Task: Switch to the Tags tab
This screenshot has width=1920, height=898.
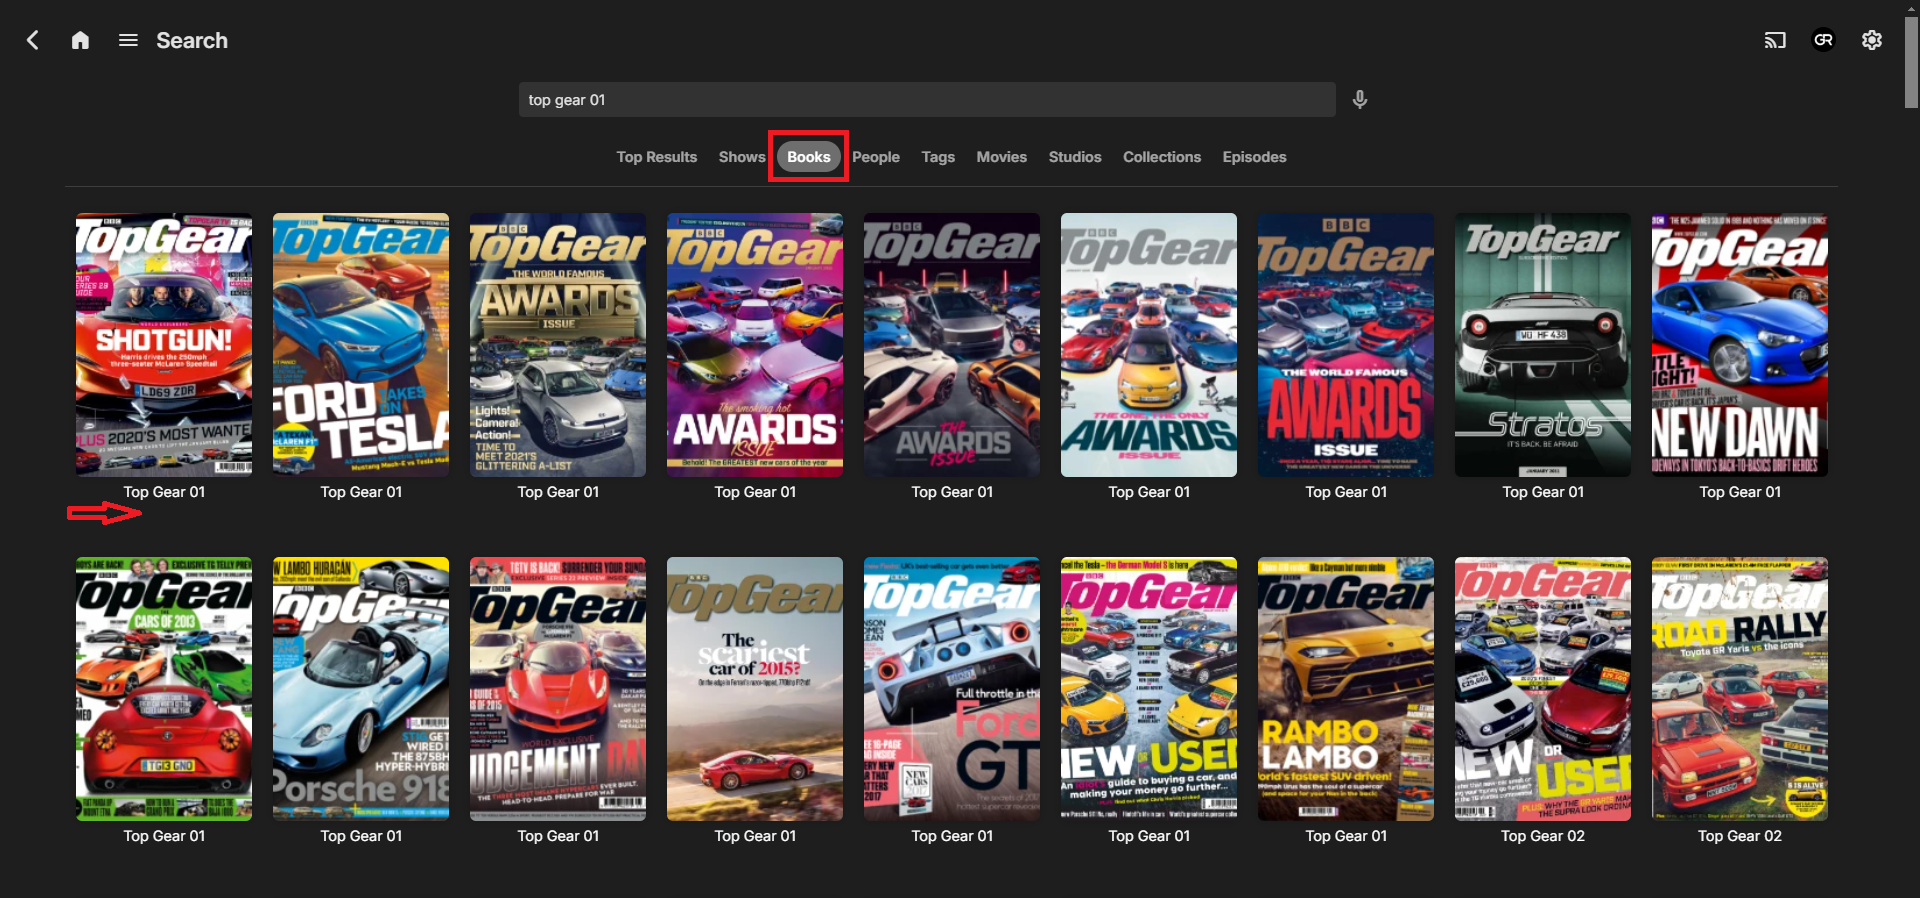Action: pyautogui.click(x=937, y=157)
